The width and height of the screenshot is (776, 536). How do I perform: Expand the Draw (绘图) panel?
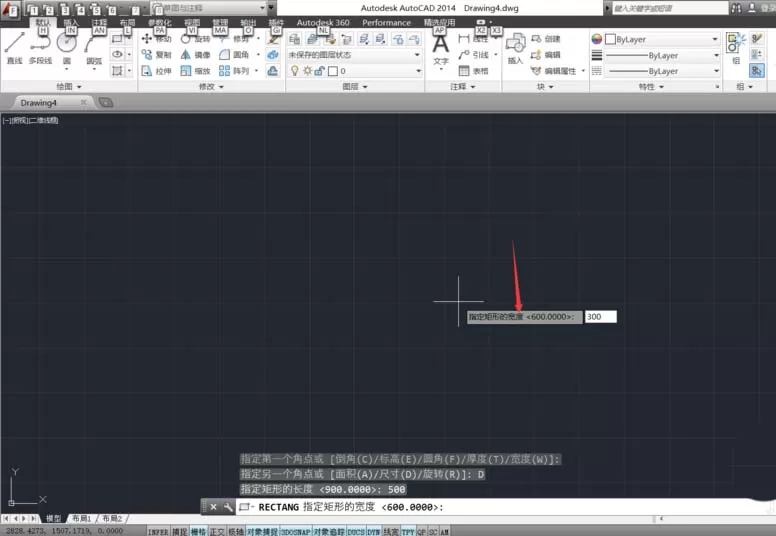coord(68,87)
